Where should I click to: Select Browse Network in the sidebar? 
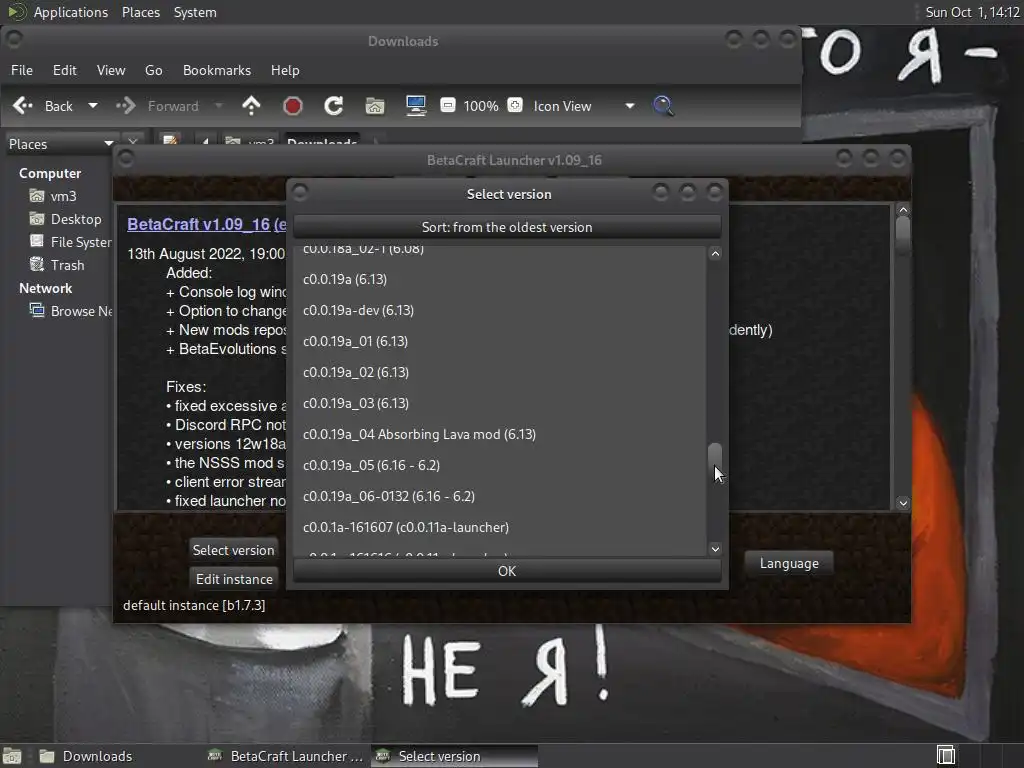pos(71,311)
